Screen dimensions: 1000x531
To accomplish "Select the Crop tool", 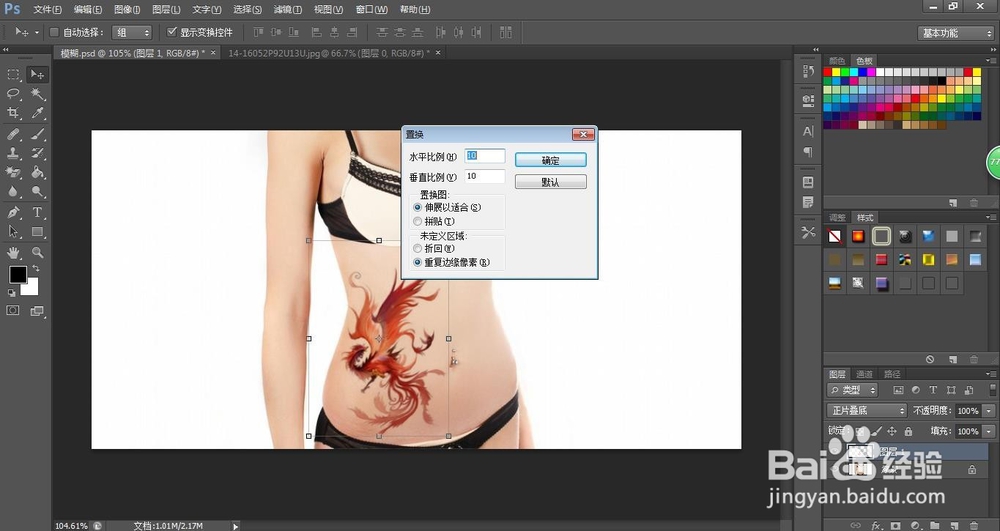I will [13, 113].
